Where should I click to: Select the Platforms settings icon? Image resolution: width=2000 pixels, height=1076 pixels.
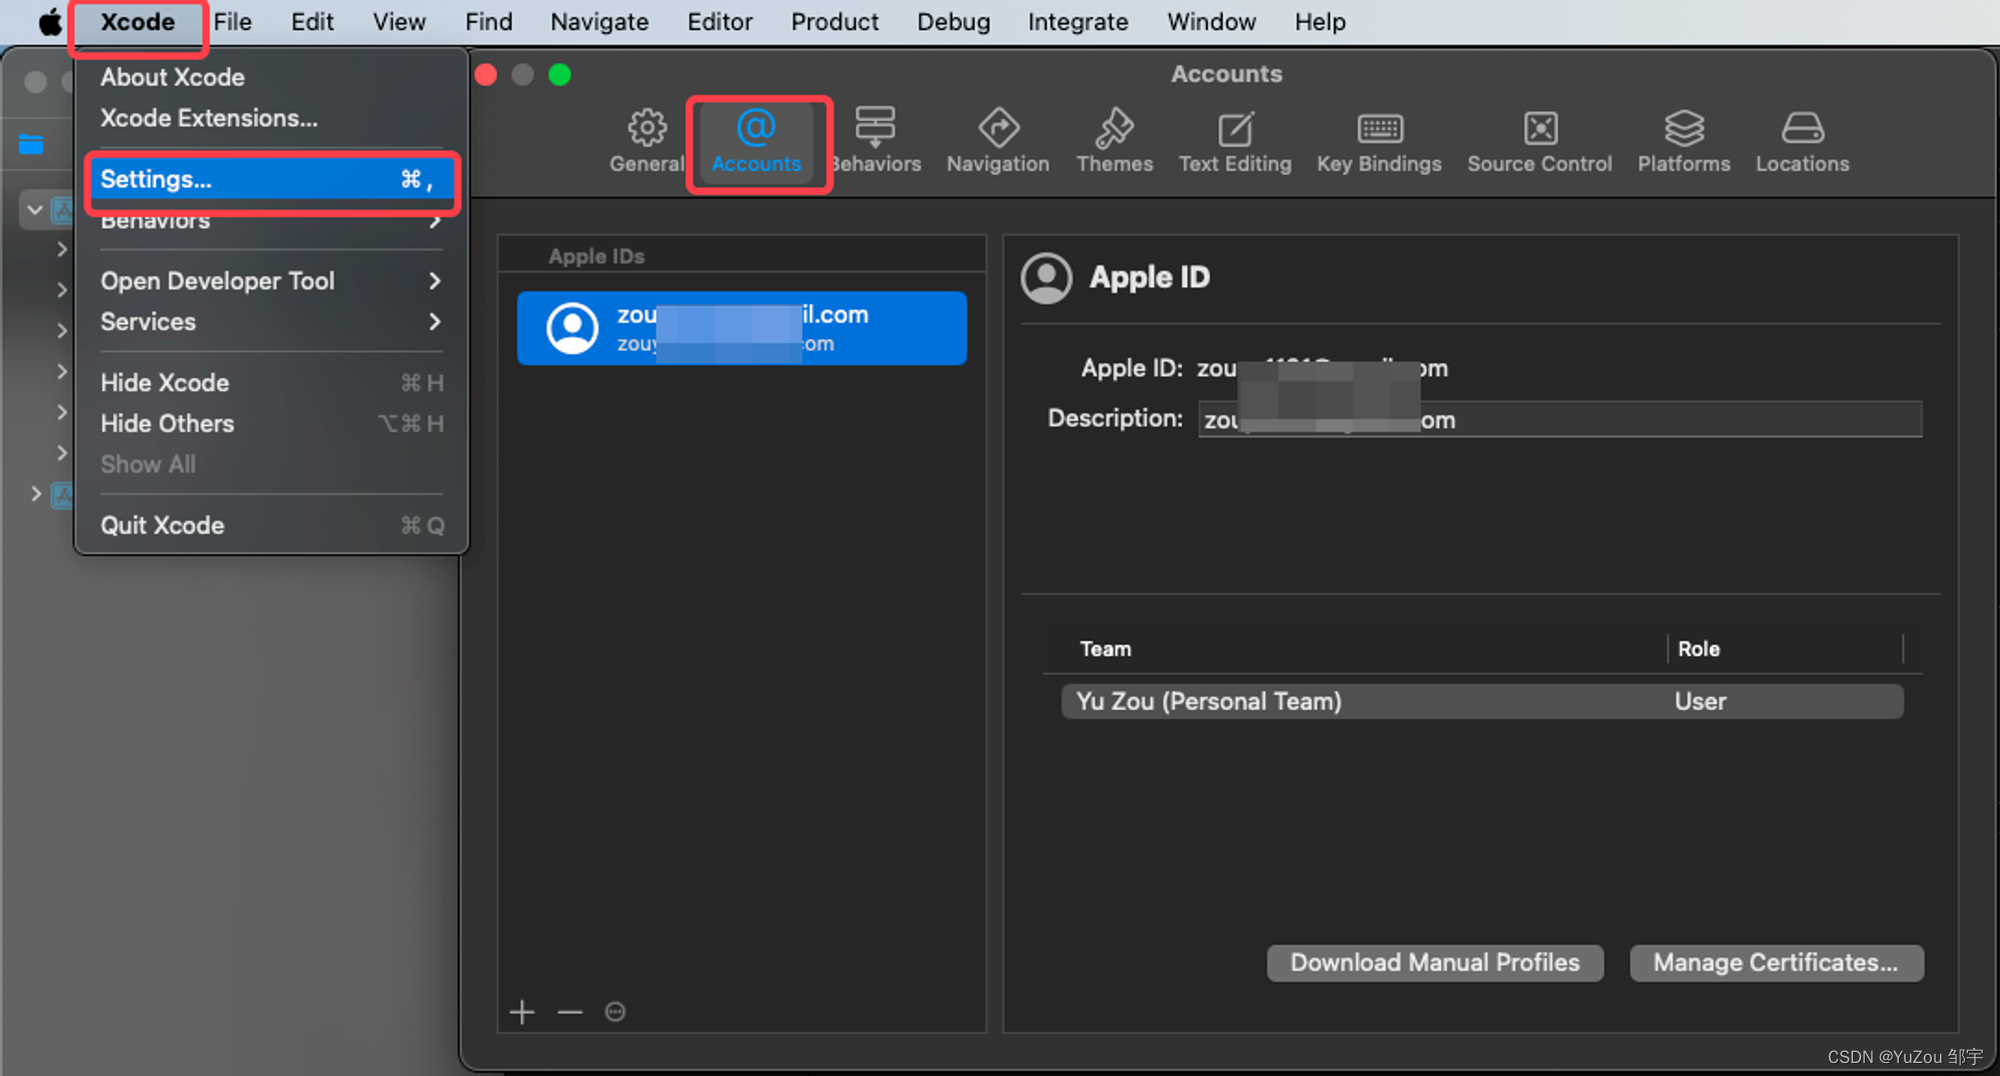click(1683, 141)
